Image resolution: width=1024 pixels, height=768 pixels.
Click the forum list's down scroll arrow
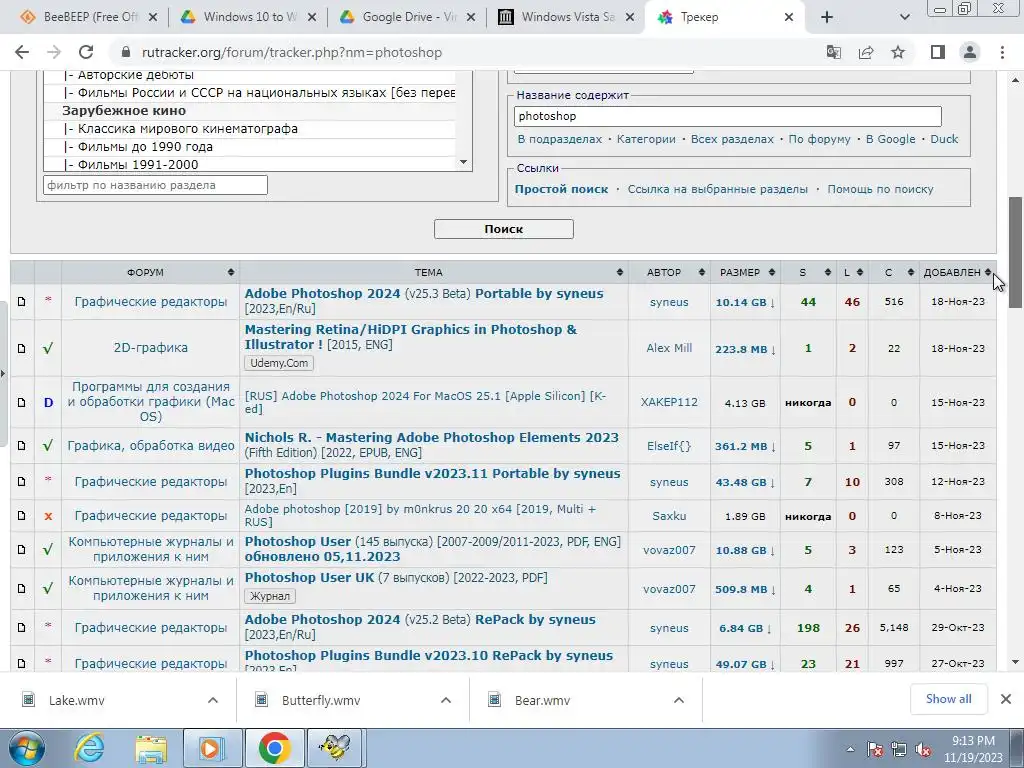[464, 162]
